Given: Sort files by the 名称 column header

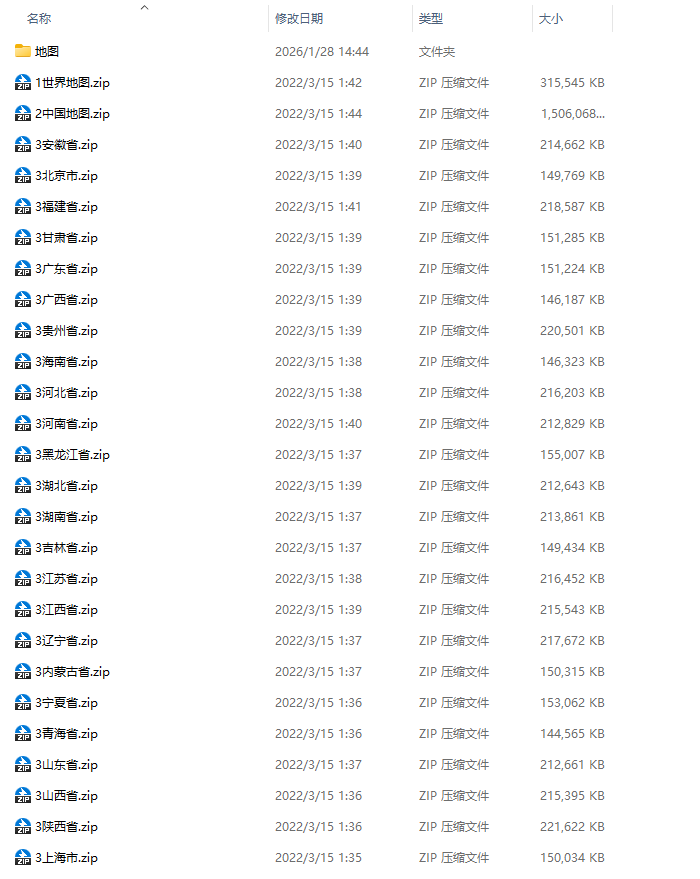Looking at the screenshot, I should pyautogui.click(x=39, y=18).
